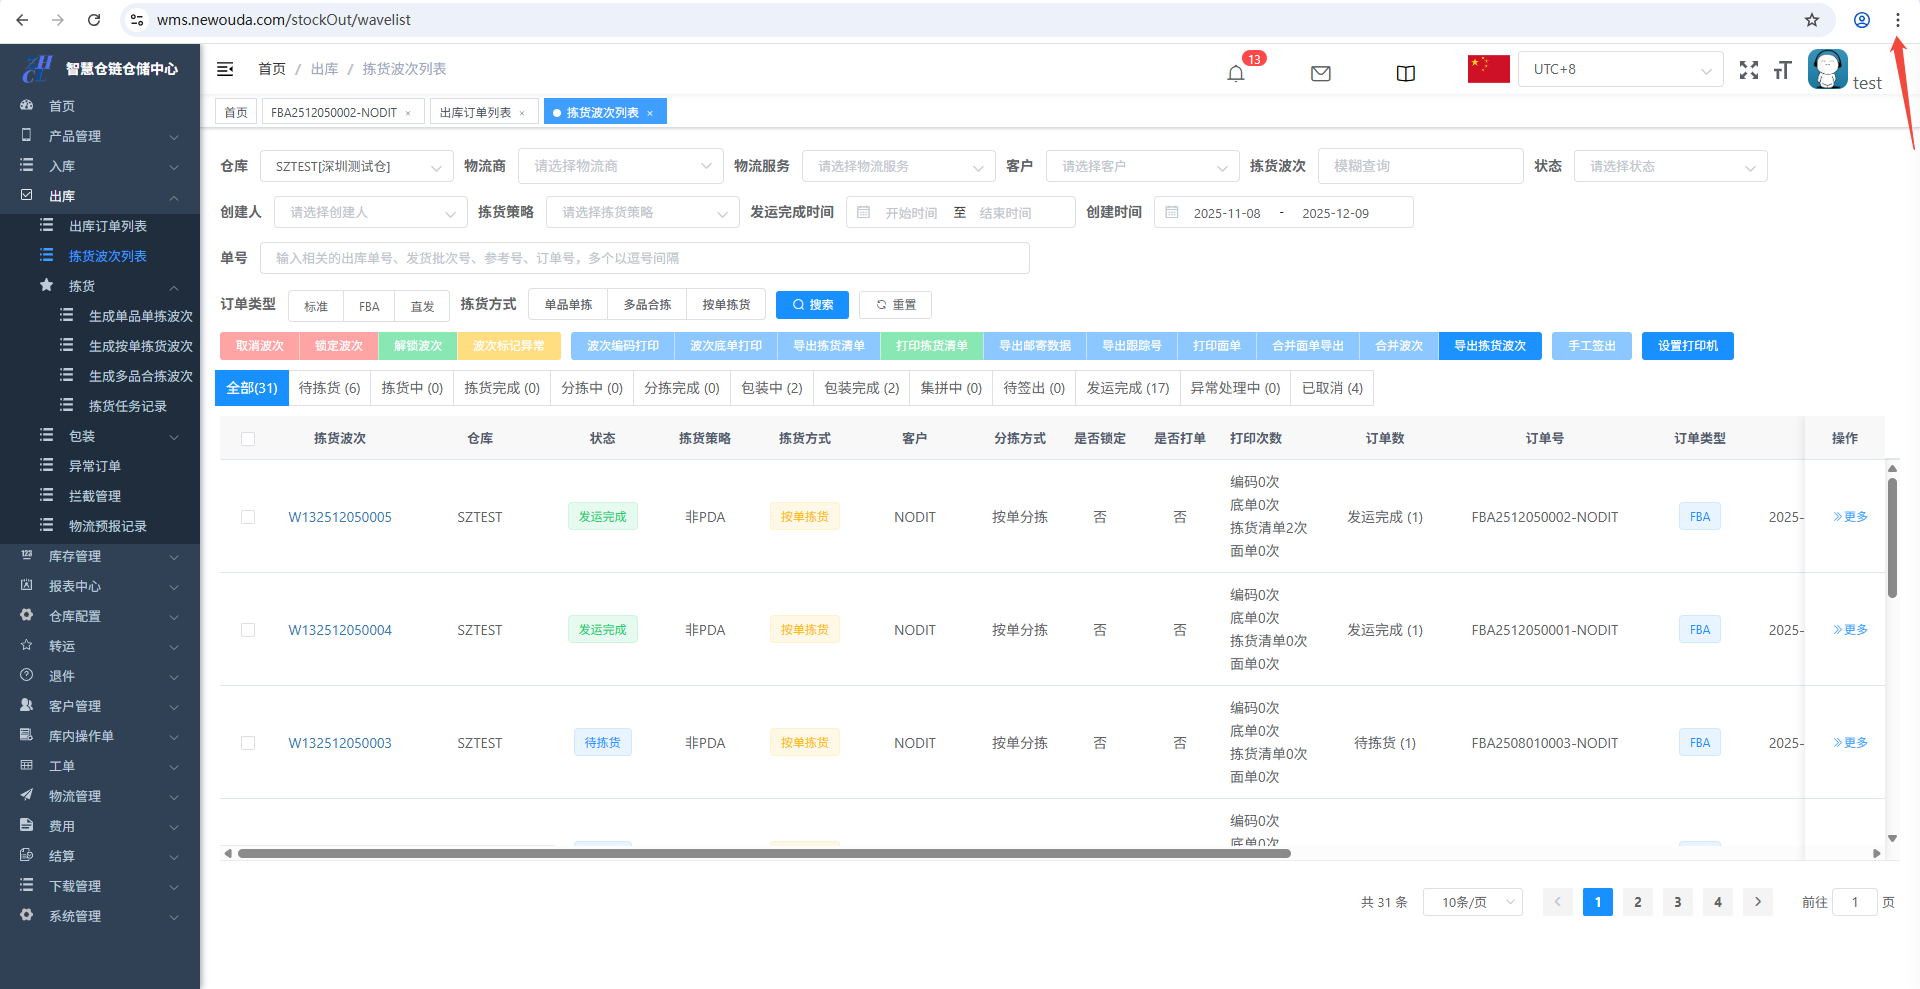The image size is (1920, 989).
Task: Collapse sidebar with hamburger icon
Action: (x=225, y=69)
